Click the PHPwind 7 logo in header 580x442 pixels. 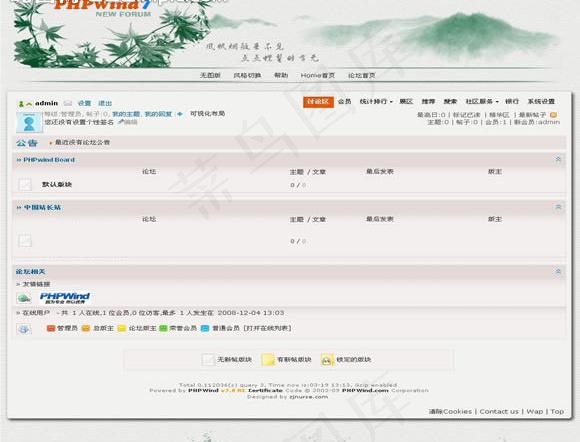(x=102, y=8)
